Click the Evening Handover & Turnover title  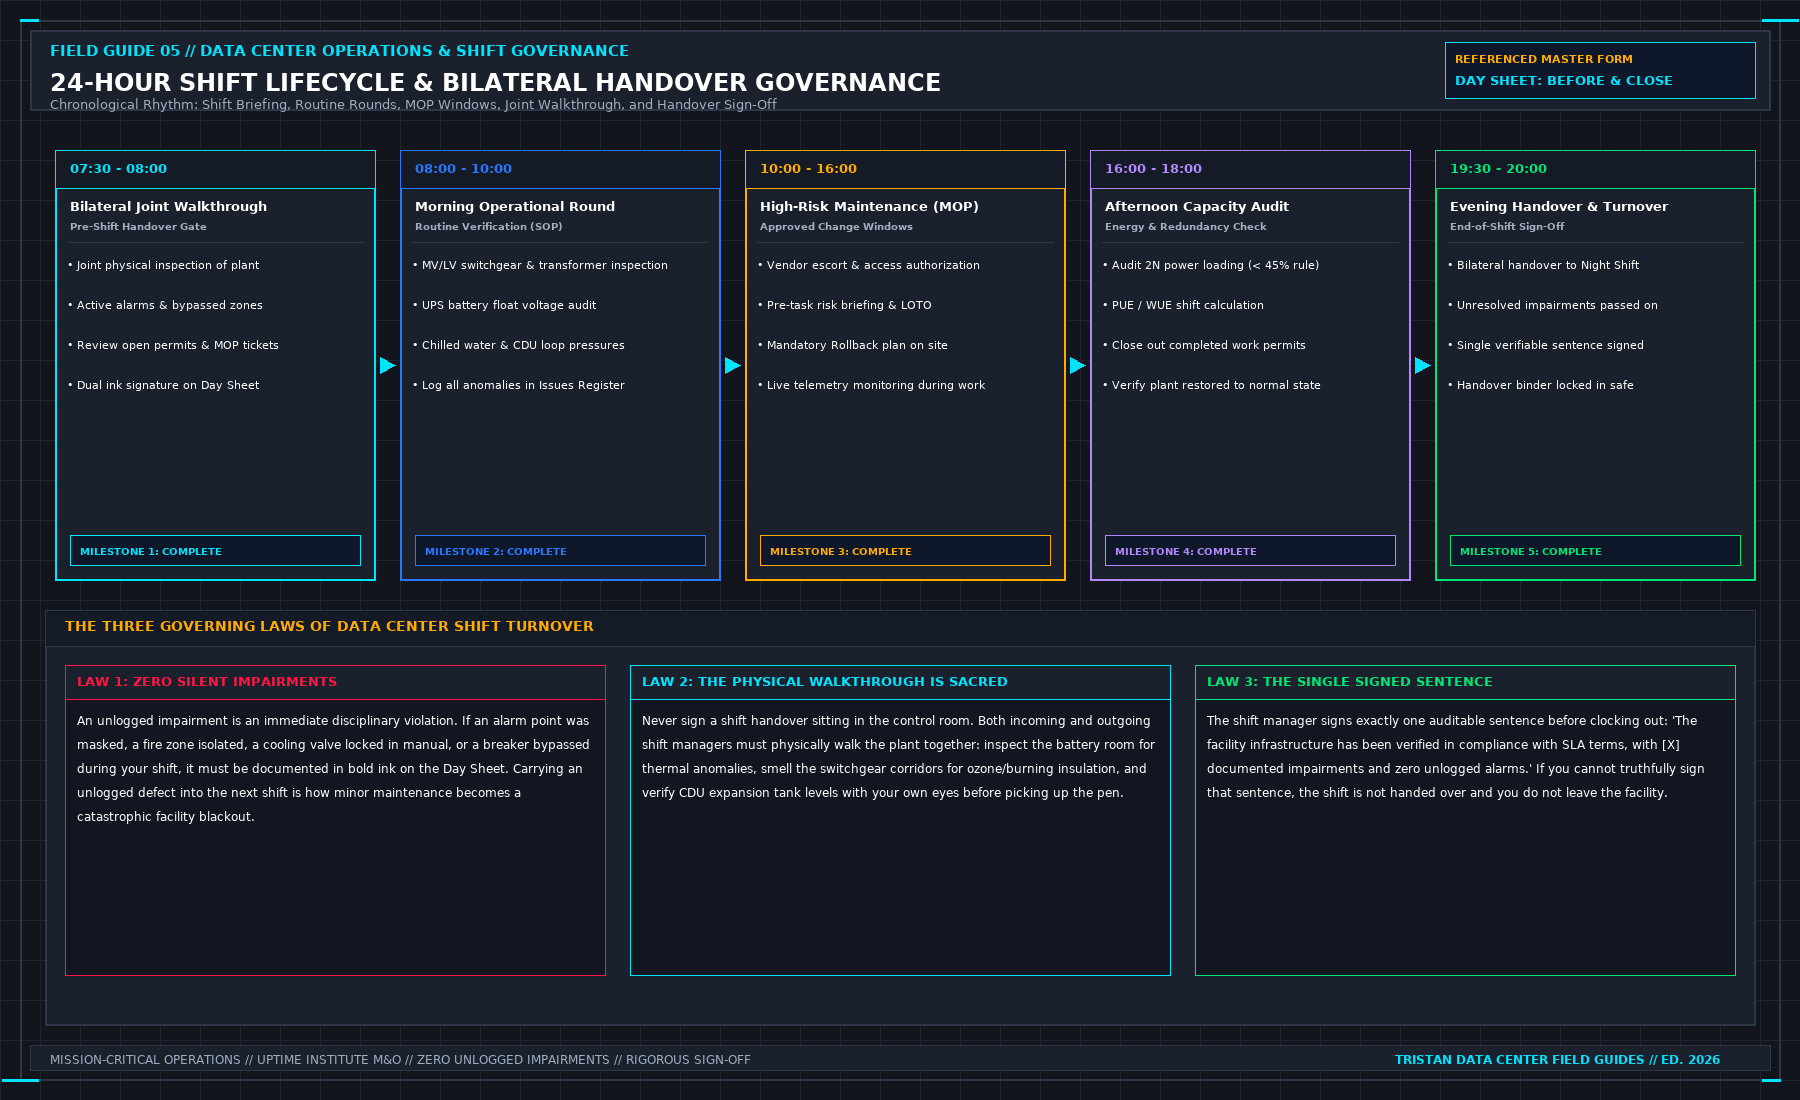[1559, 206]
